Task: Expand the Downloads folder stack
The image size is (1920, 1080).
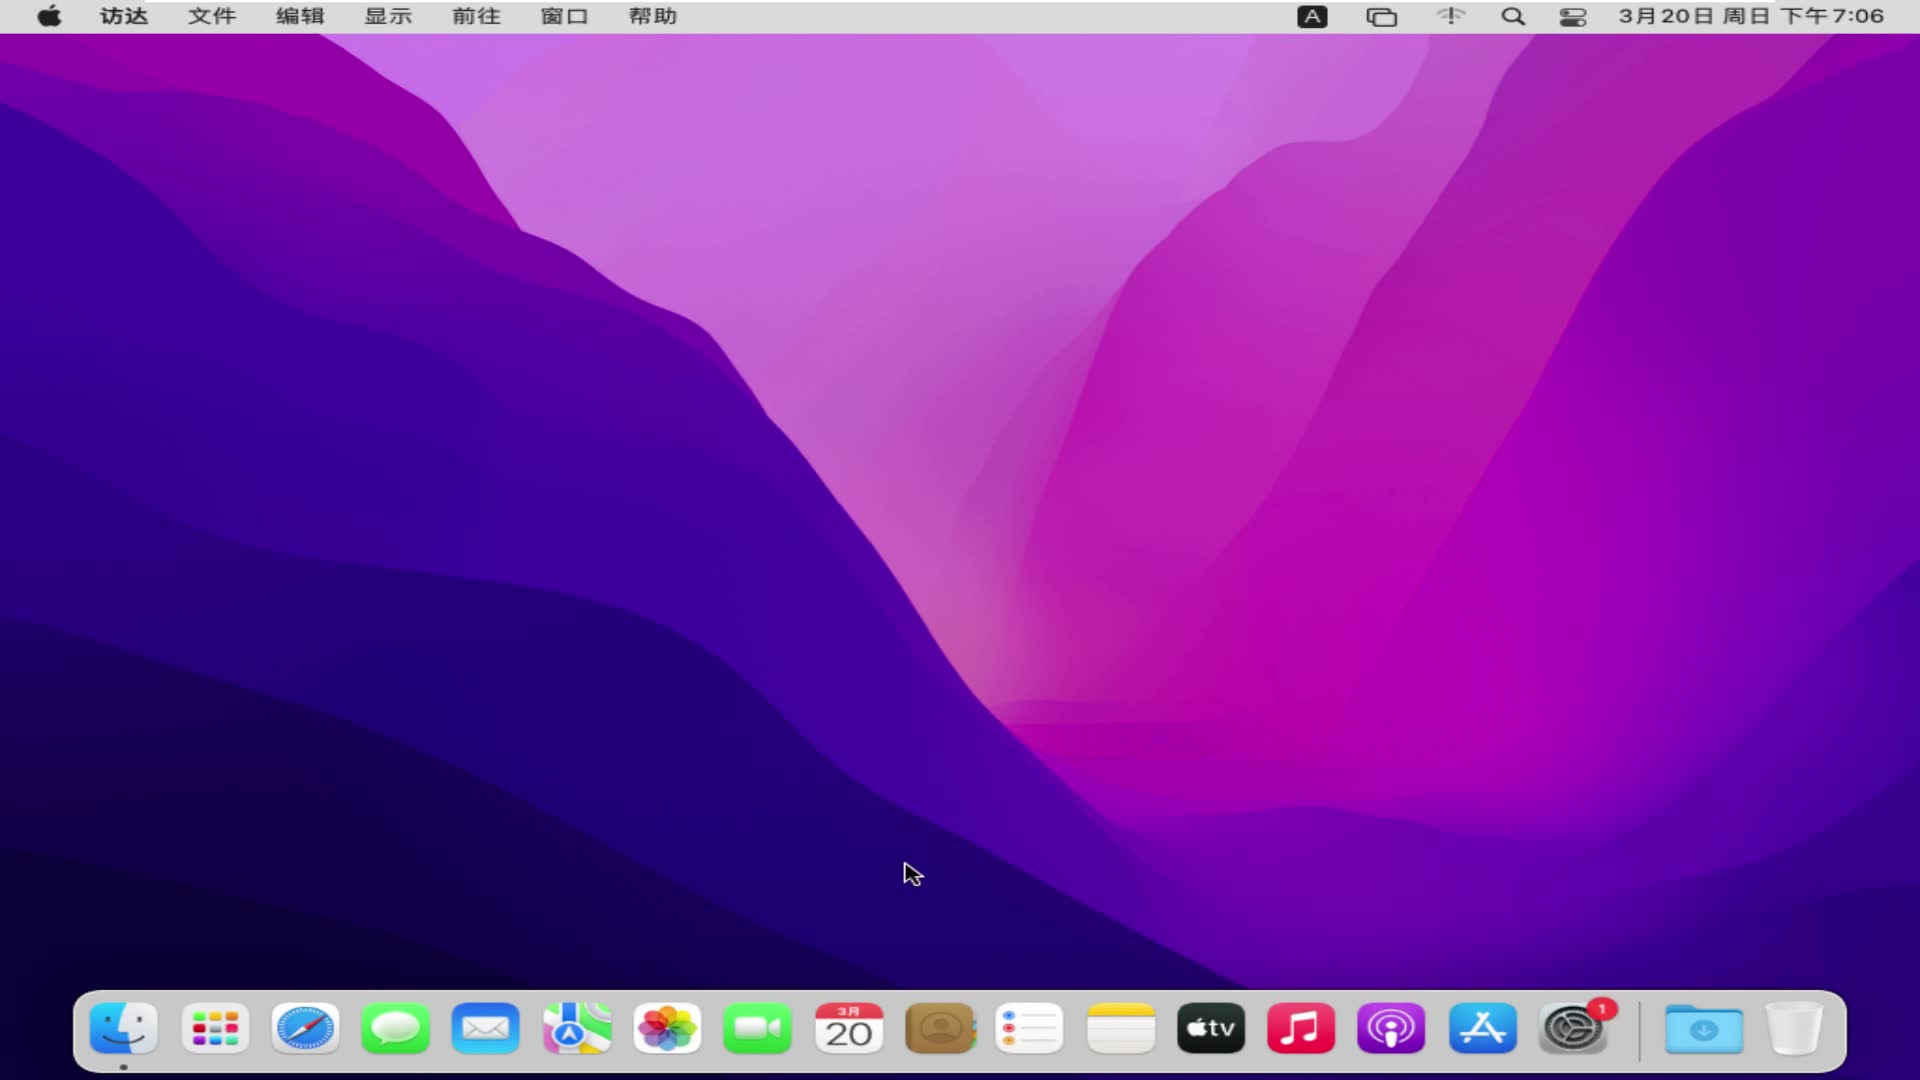Action: coord(1704,1029)
